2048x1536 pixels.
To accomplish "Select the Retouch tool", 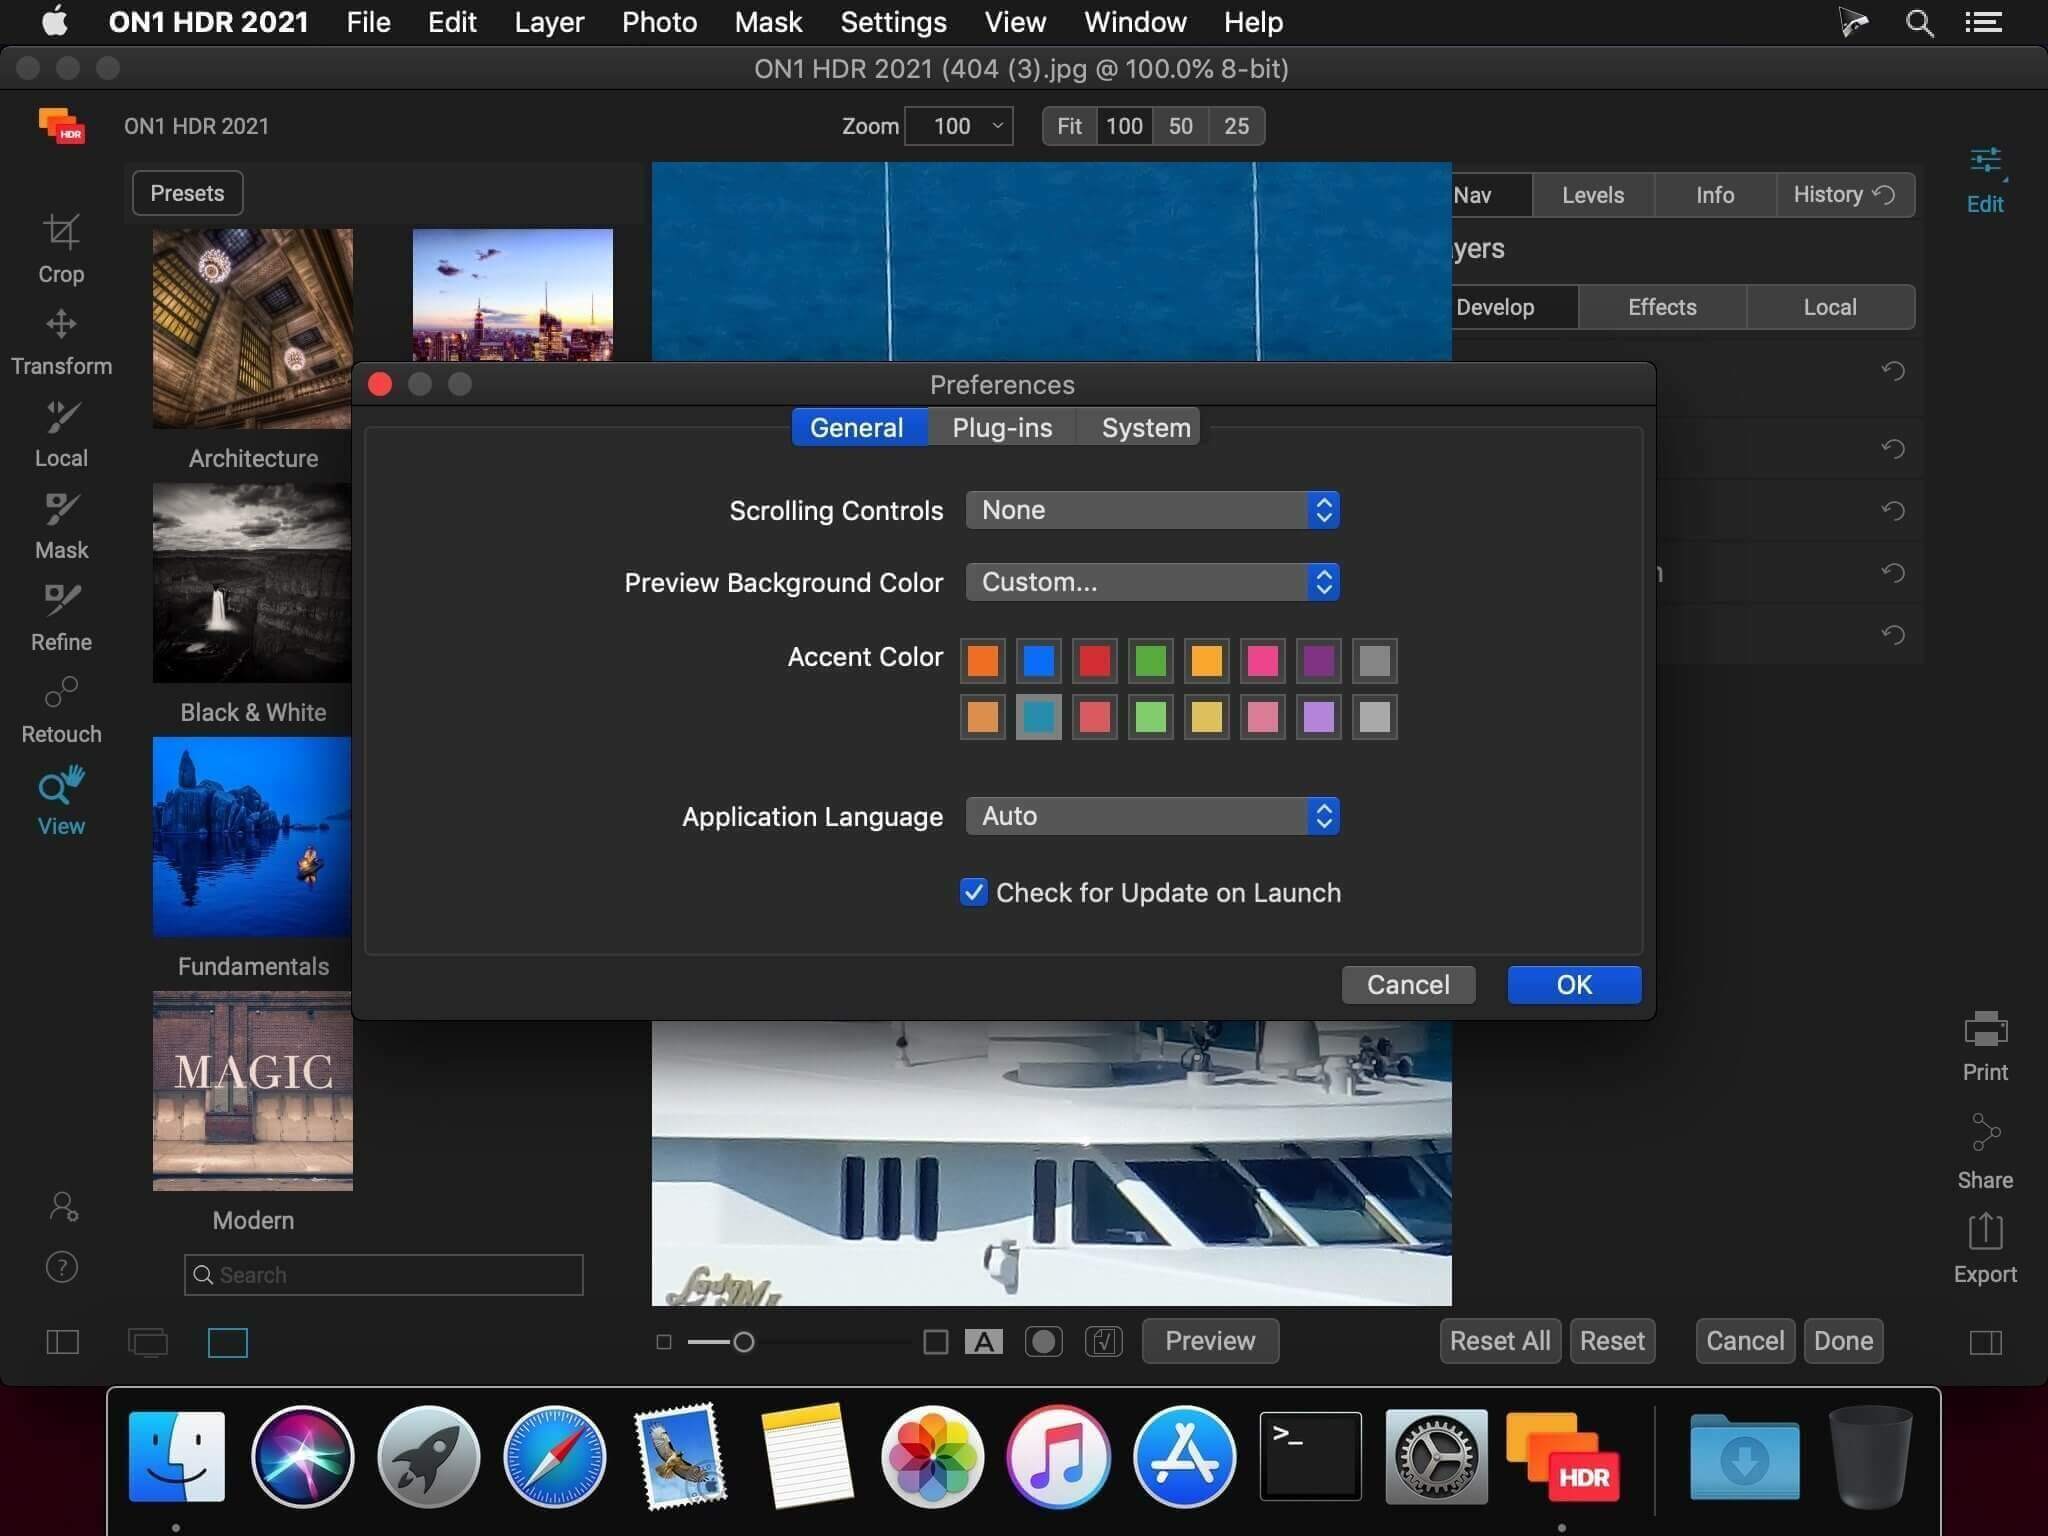I will tap(61, 710).
